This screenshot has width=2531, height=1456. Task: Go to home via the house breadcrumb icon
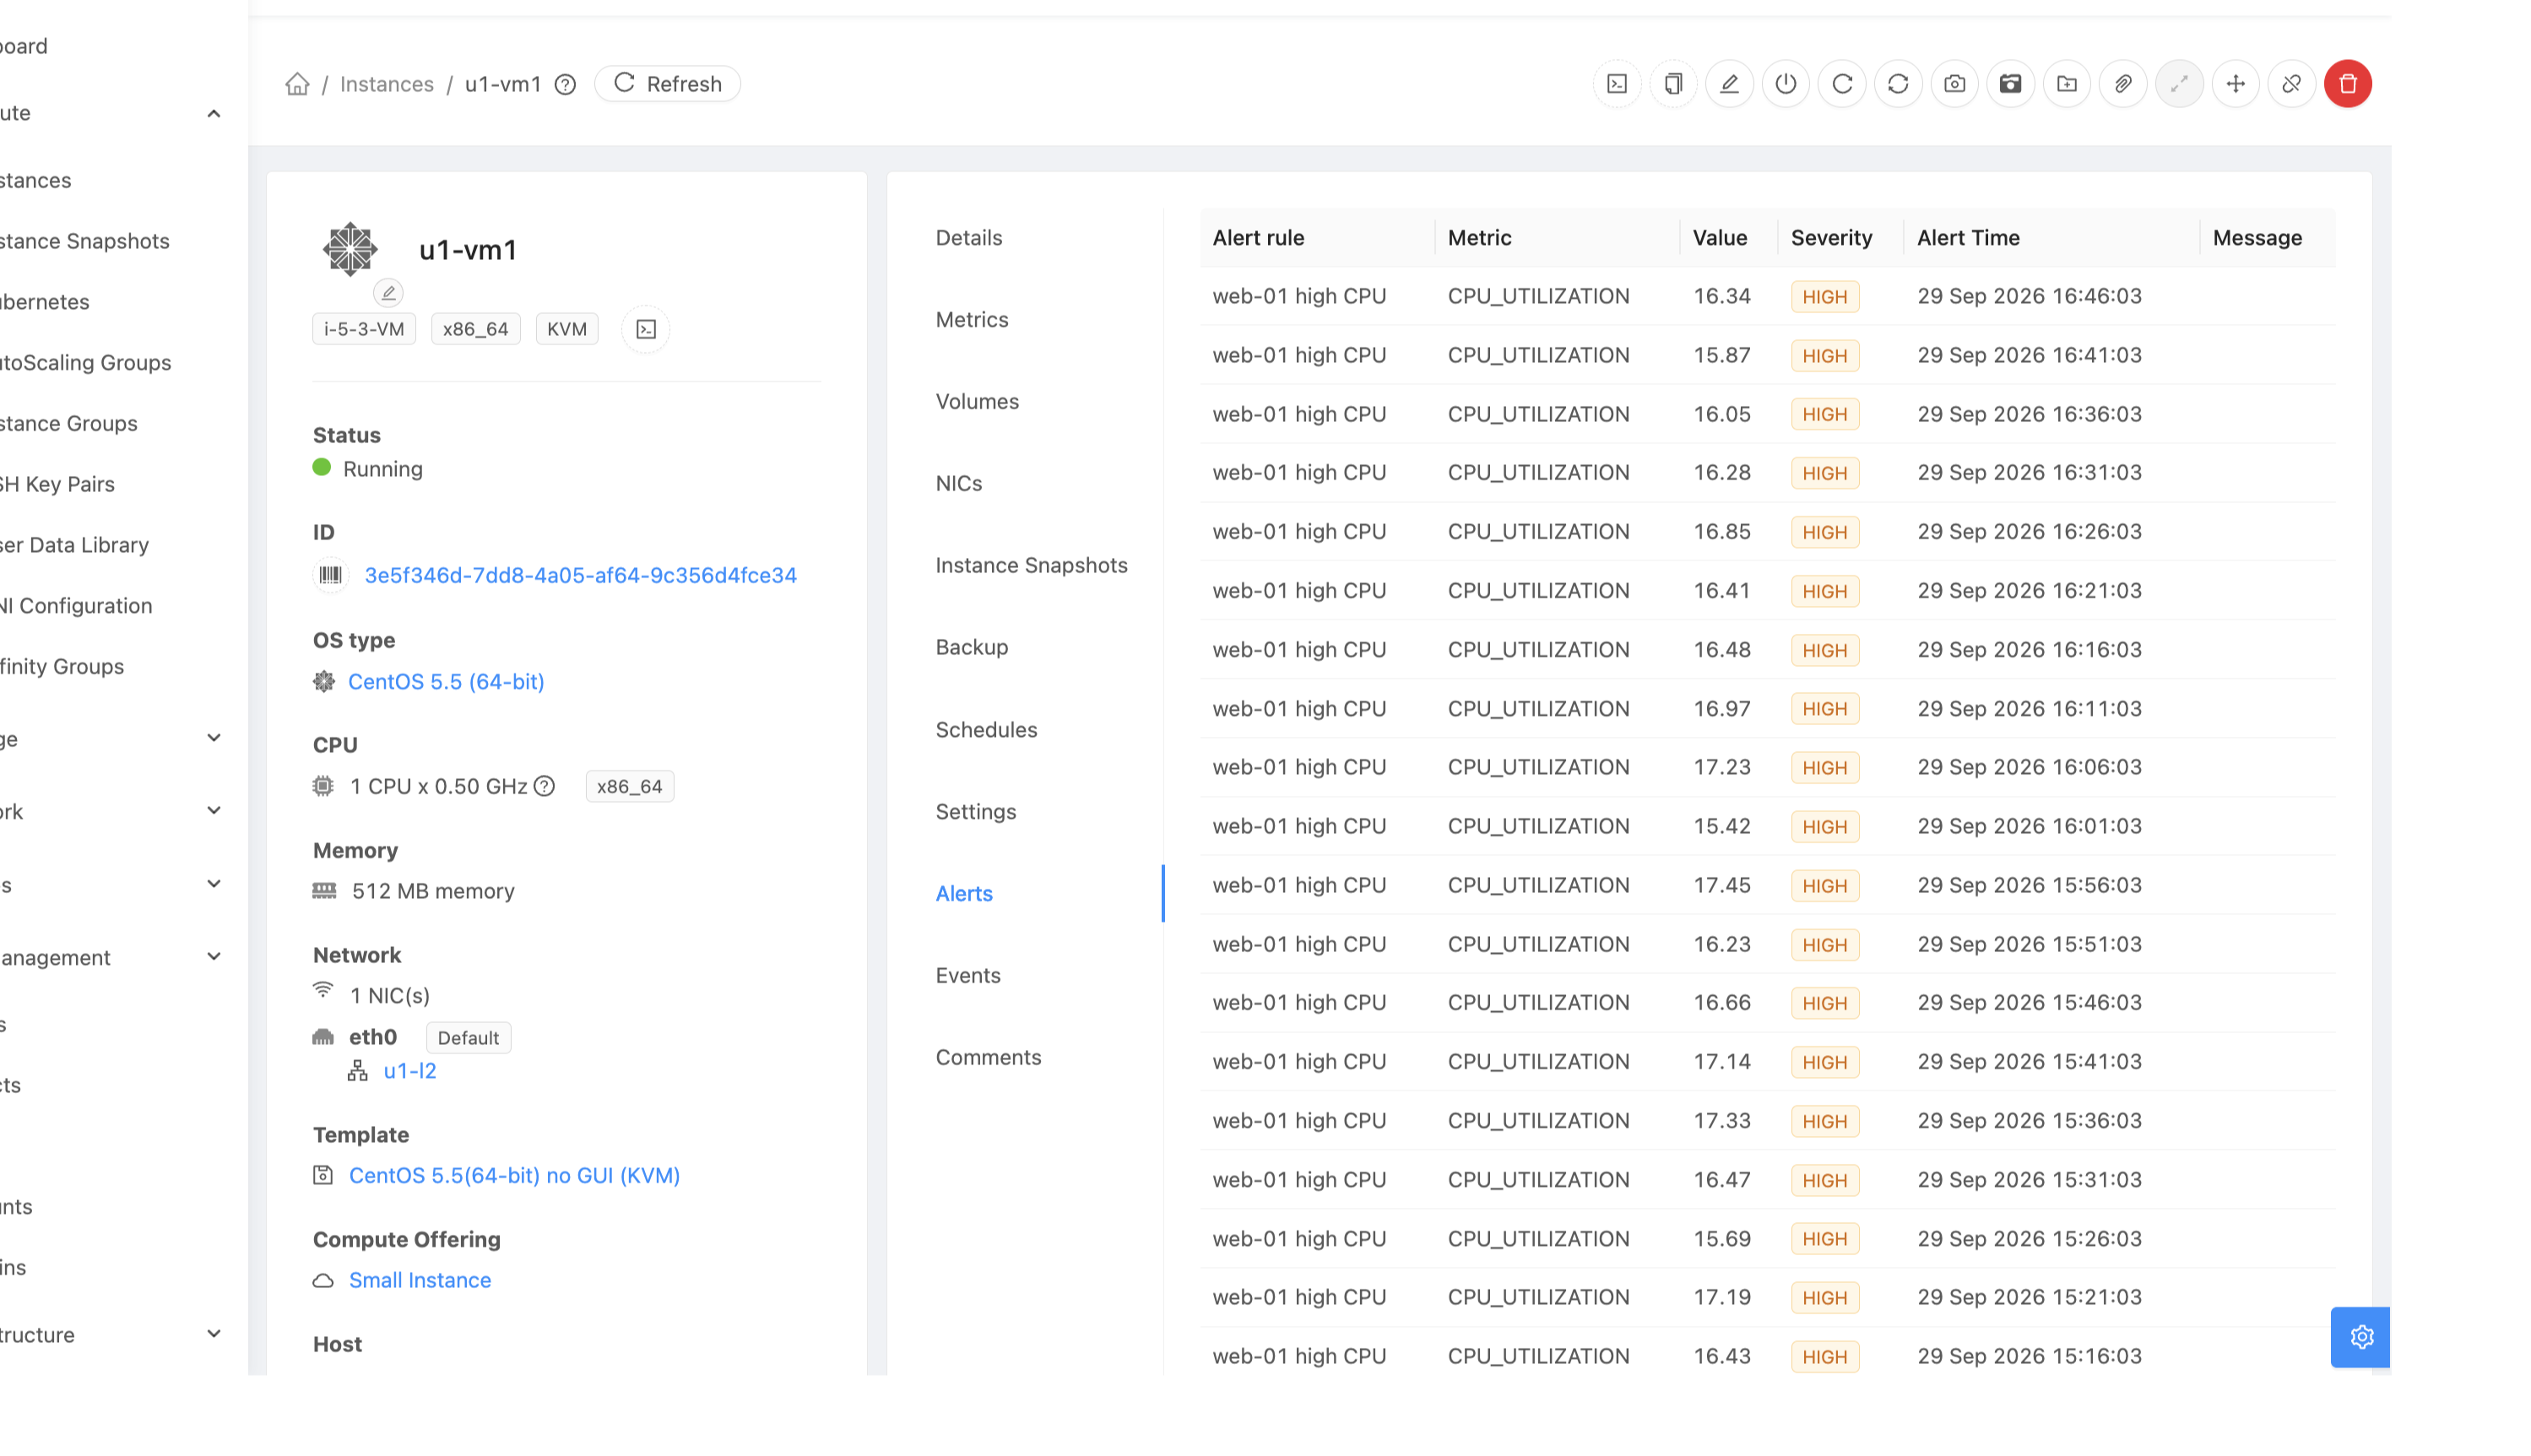coord(297,84)
